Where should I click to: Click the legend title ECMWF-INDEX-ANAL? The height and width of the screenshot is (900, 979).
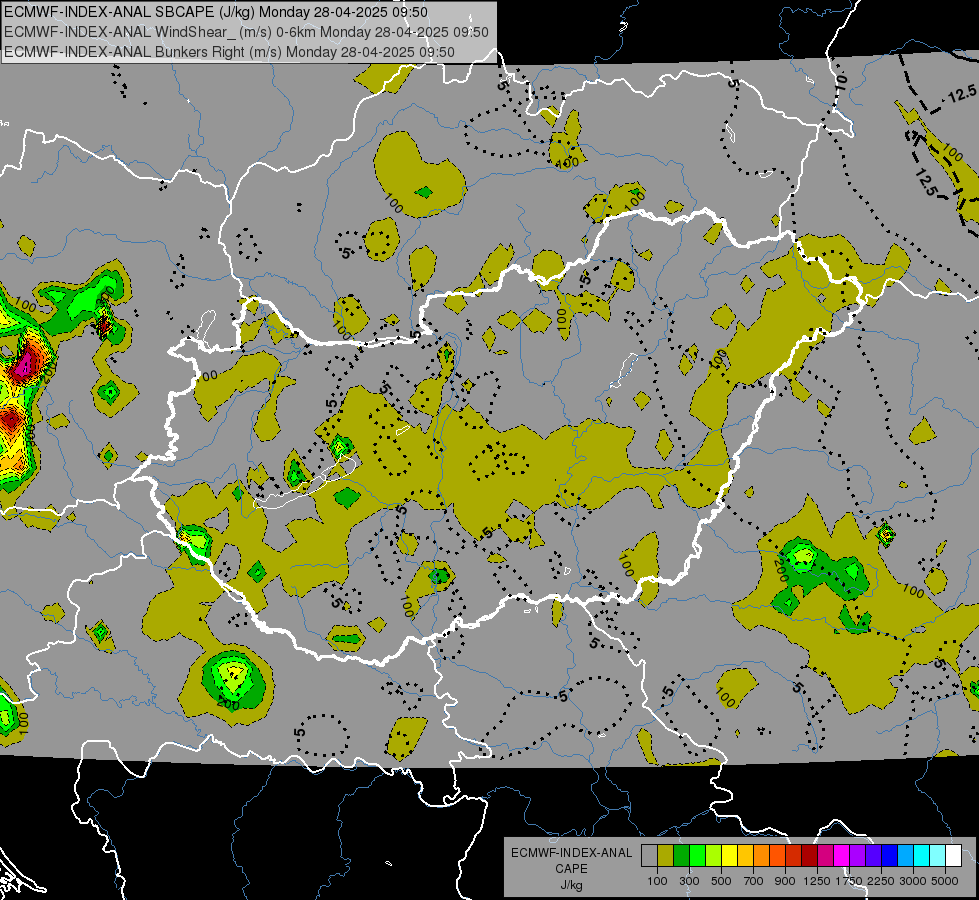click(571, 853)
